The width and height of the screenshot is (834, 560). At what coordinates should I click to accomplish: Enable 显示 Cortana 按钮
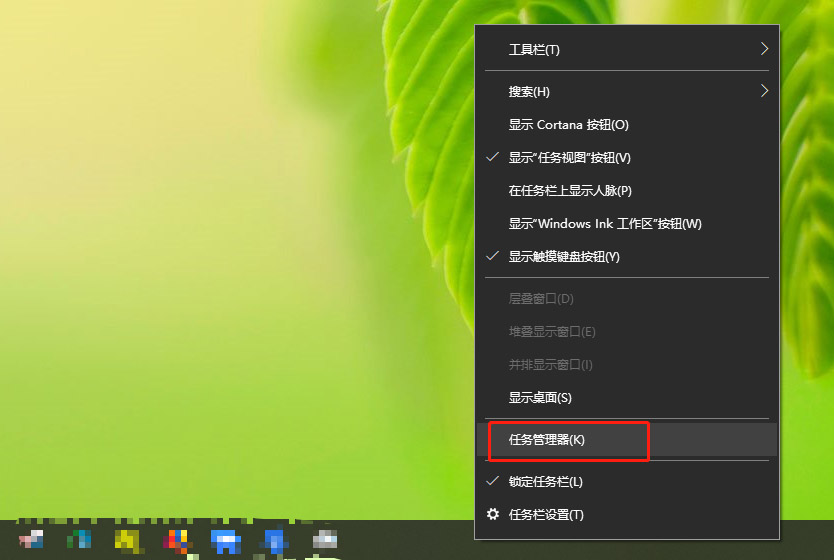568,125
